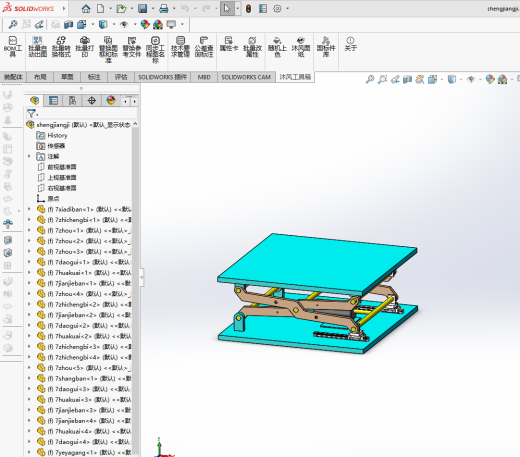520x457 pixels.
Task: Open the 国标件库 standard parts library
Action: [326, 46]
